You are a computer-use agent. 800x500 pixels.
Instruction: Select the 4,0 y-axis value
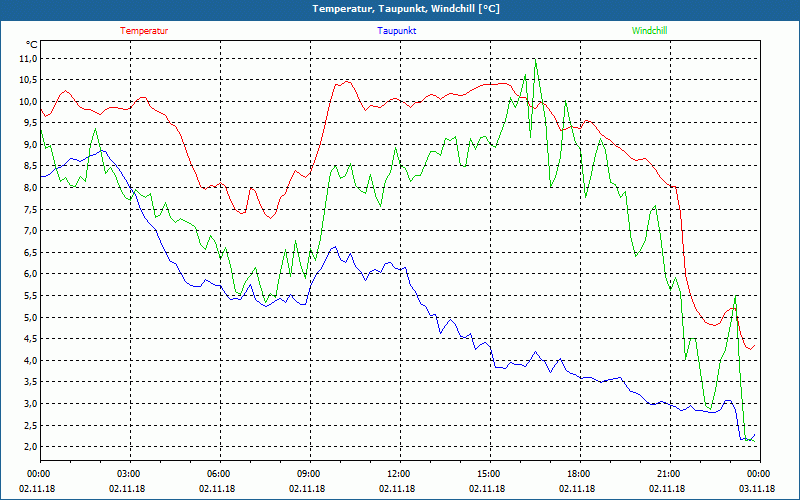pyautogui.click(x=30, y=361)
